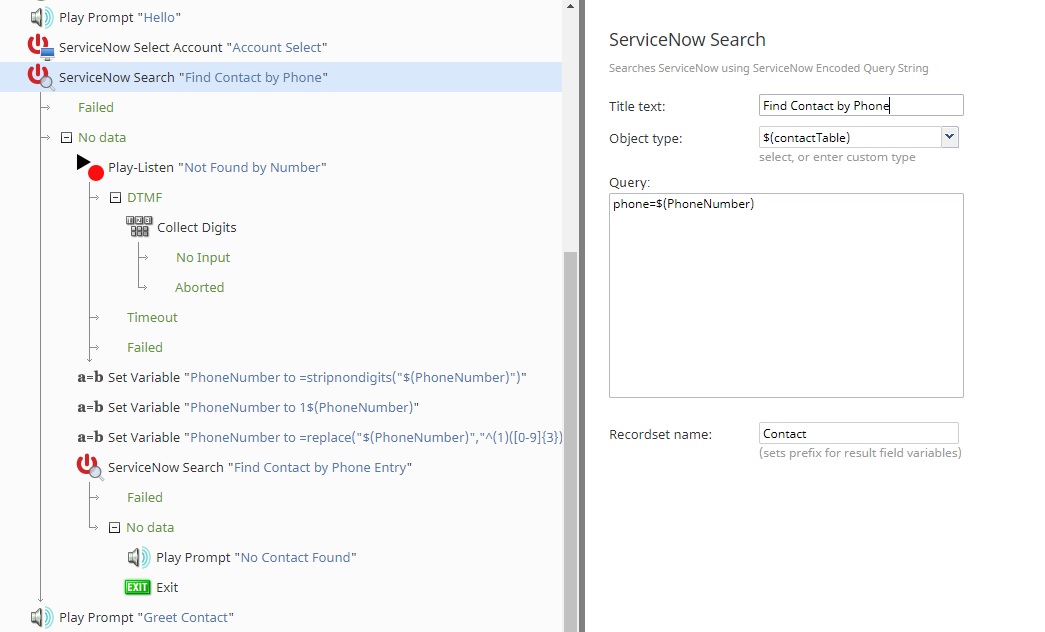The width and height of the screenshot is (1045, 632).
Task: Click the green Exit block icon
Action: tap(137, 587)
